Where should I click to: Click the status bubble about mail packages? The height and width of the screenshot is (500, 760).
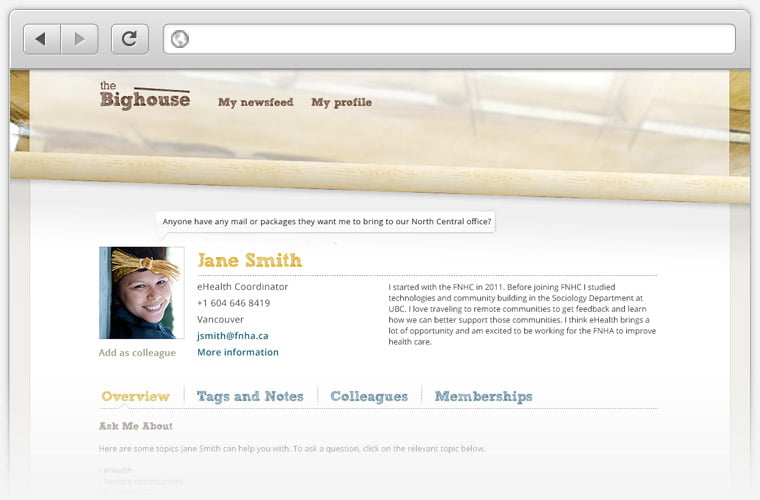(327, 221)
